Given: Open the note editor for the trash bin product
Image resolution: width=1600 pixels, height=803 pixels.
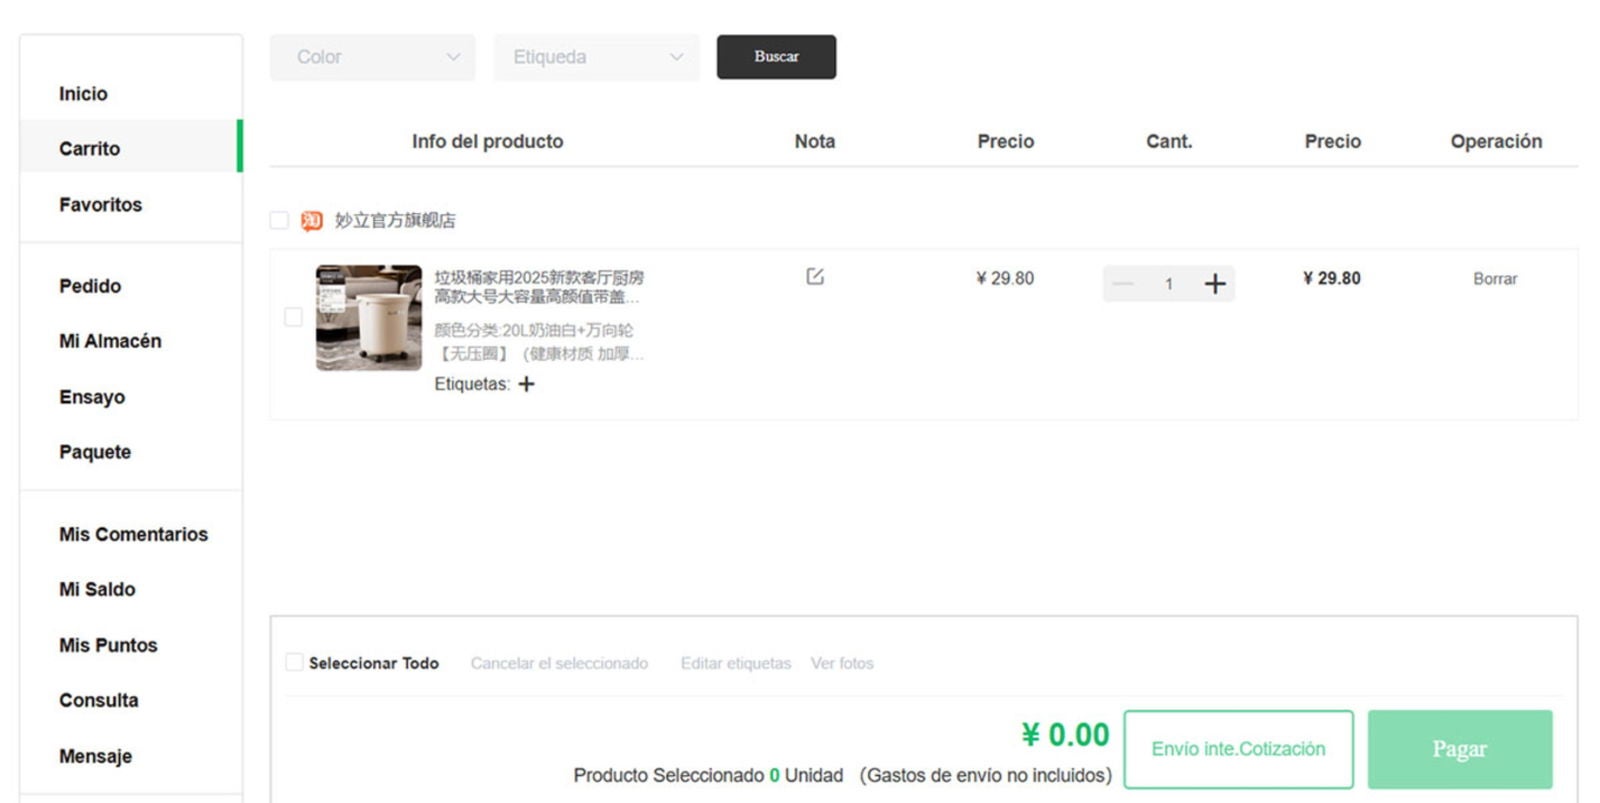Looking at the screenshot, I should coord(814,277).
